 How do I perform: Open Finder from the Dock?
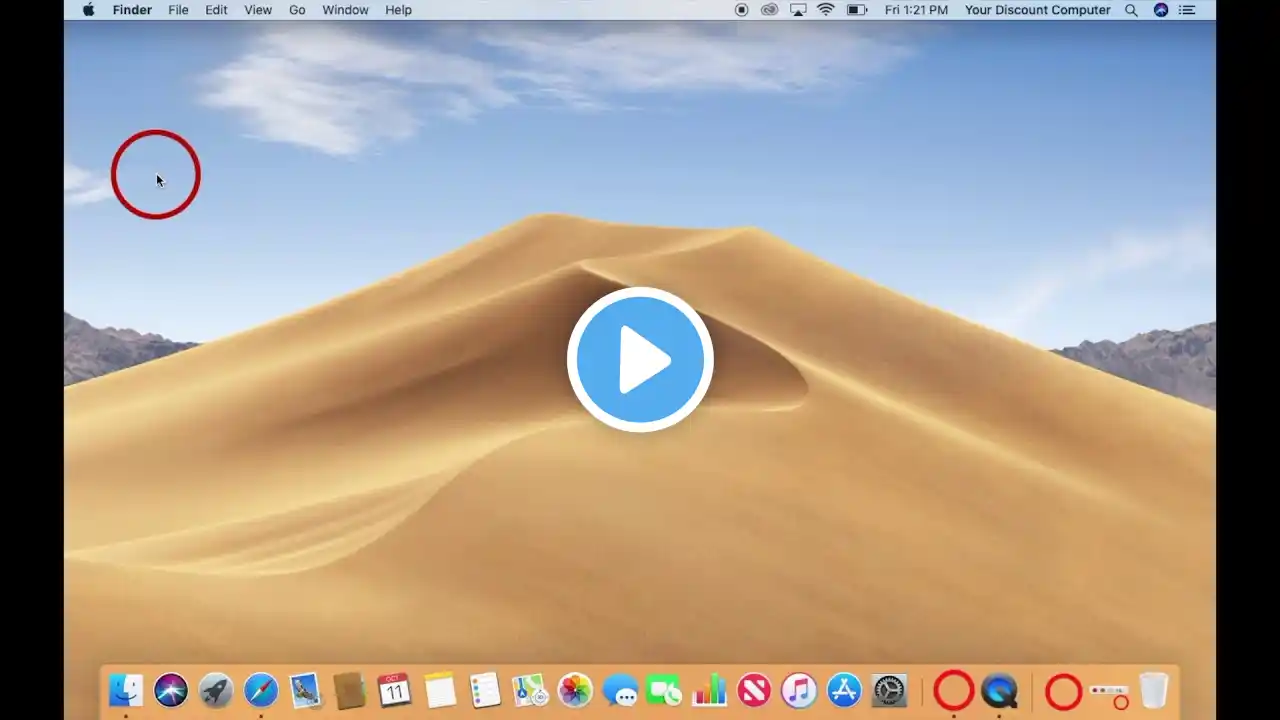pos(126,690)
